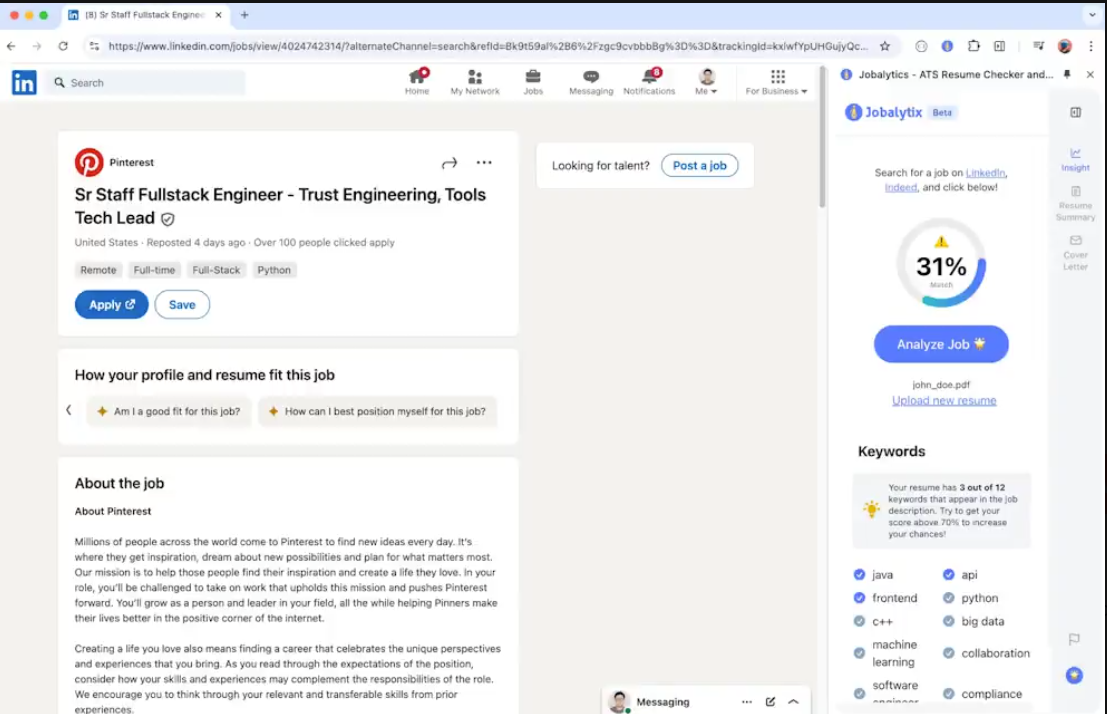Toggle the Jobalytix panel layout icon
The height and width of the screenshot is (714, 1107).
(1075, 112)
